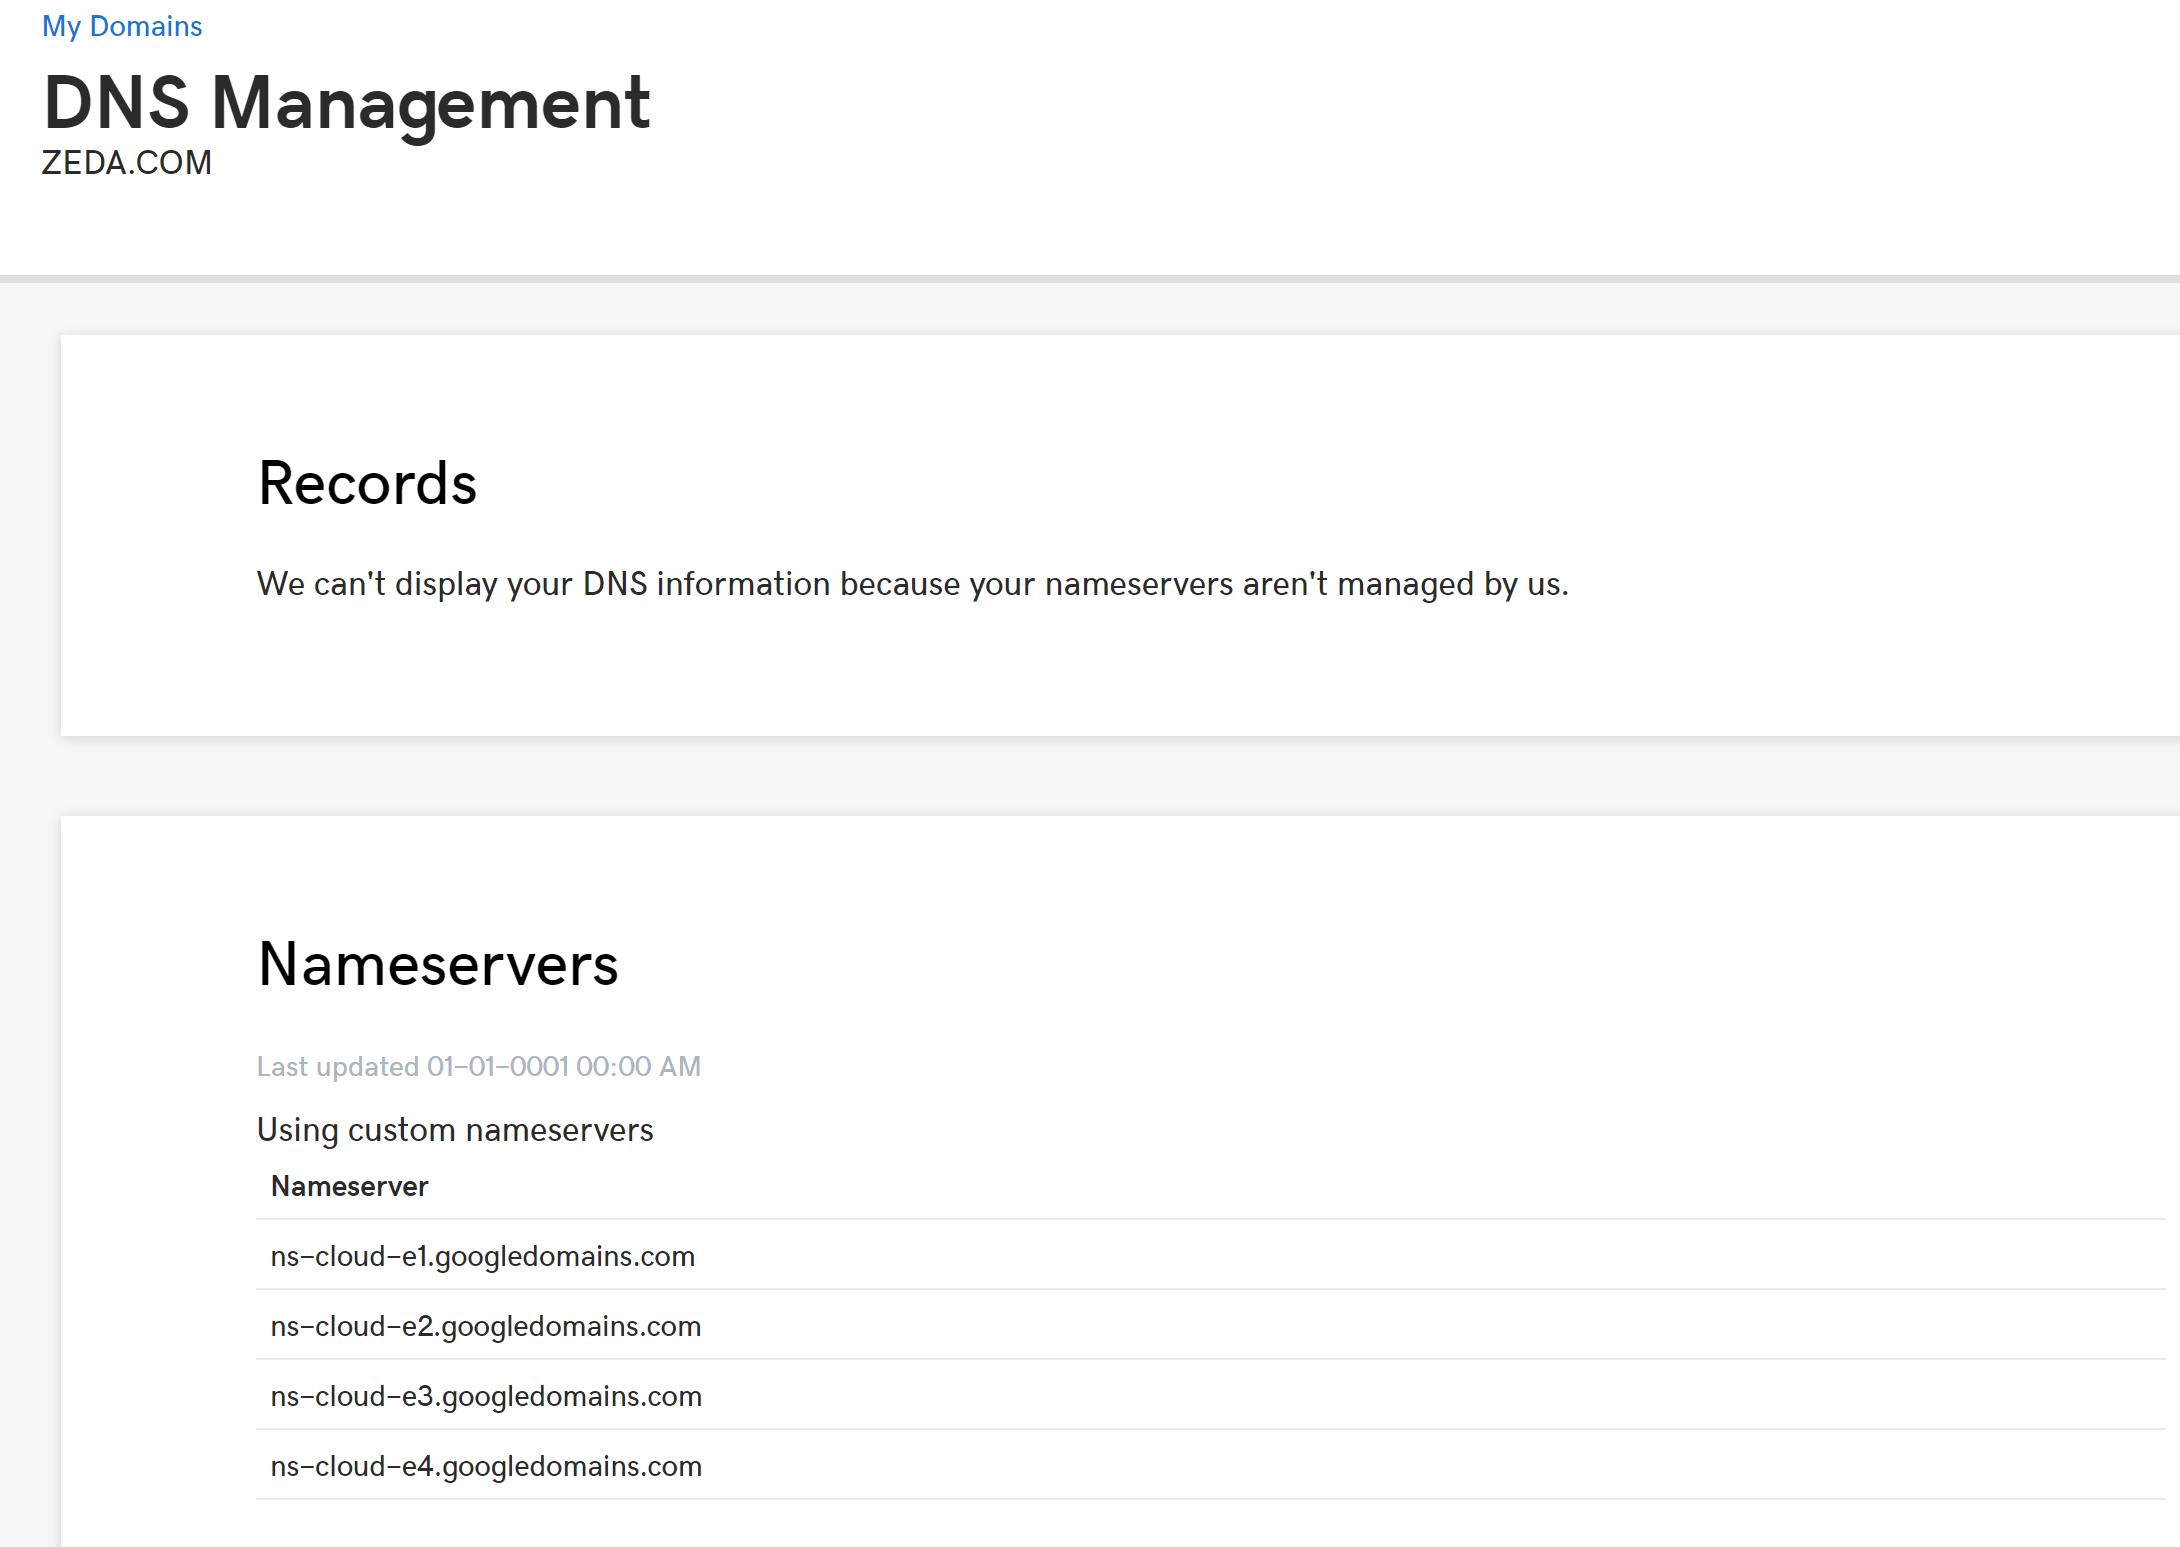Select the ns-cloud-e3.googledomains.com row
The image size is (2180, 1547).
coord(485,1396)
